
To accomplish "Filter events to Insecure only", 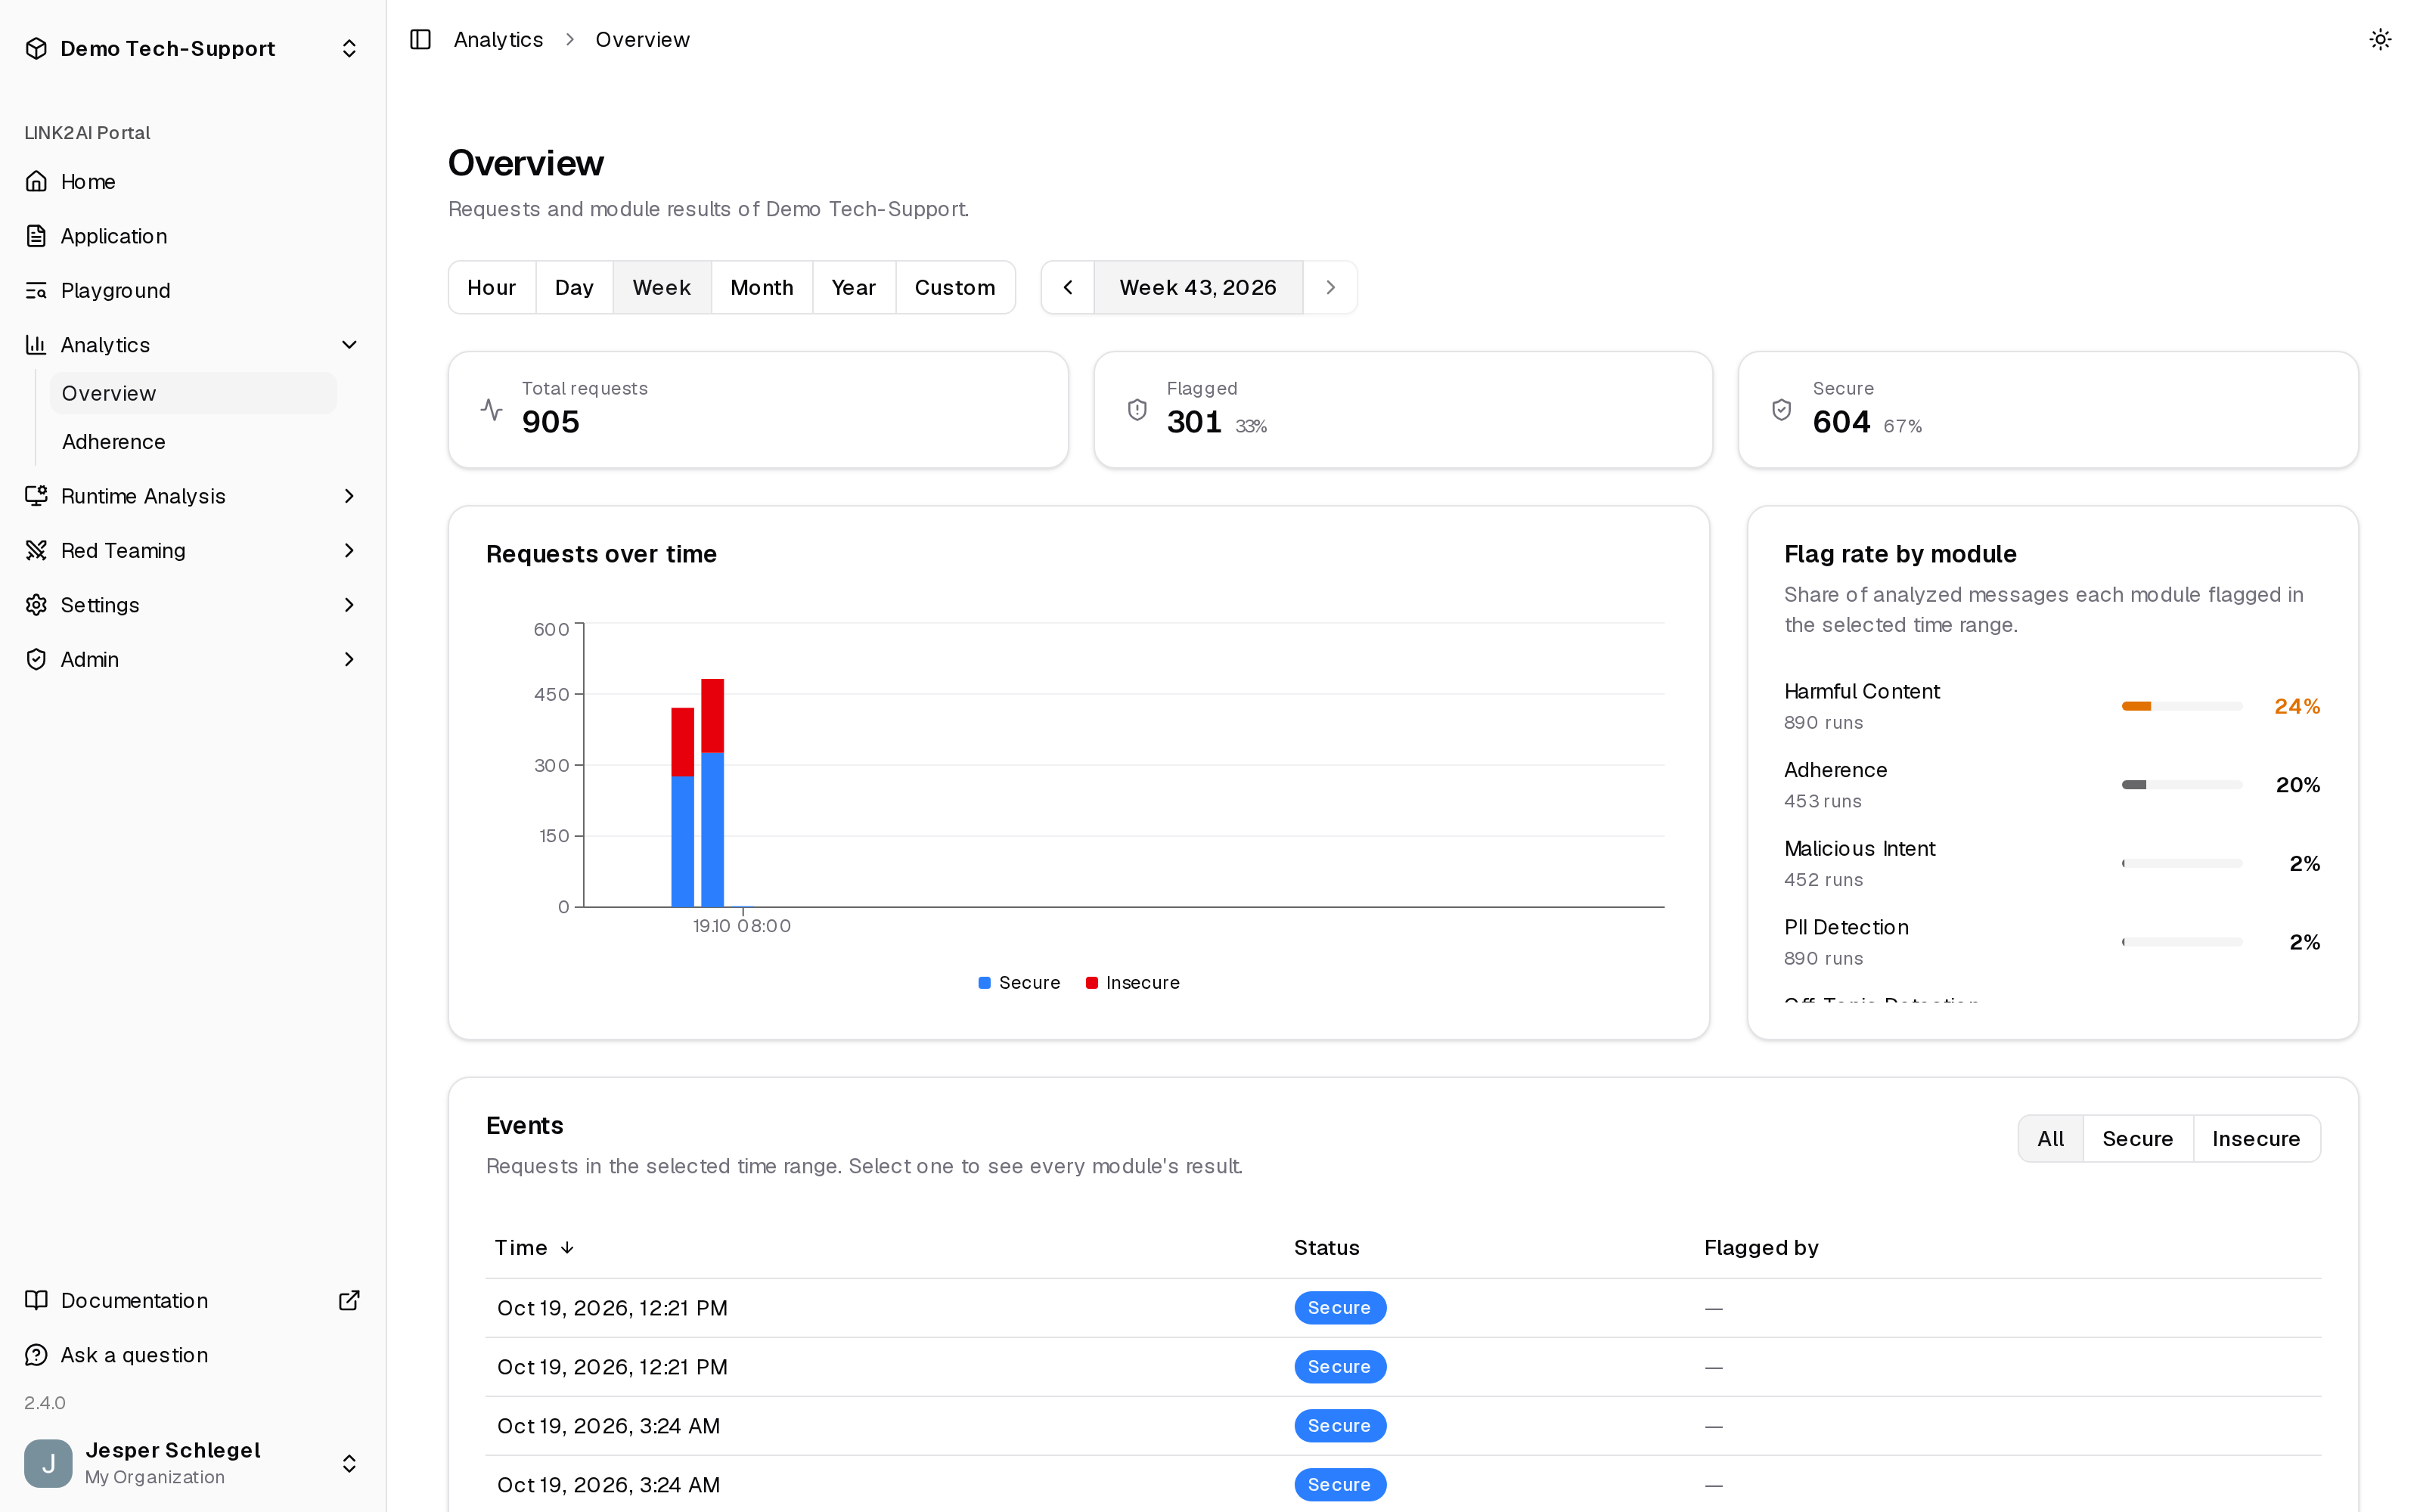I will click(2256, 1139).
